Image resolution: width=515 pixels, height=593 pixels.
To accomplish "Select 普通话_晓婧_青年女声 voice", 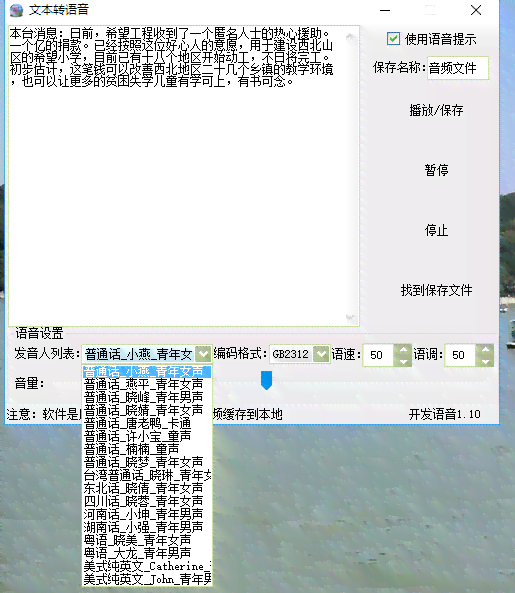I will click(147, 410).
